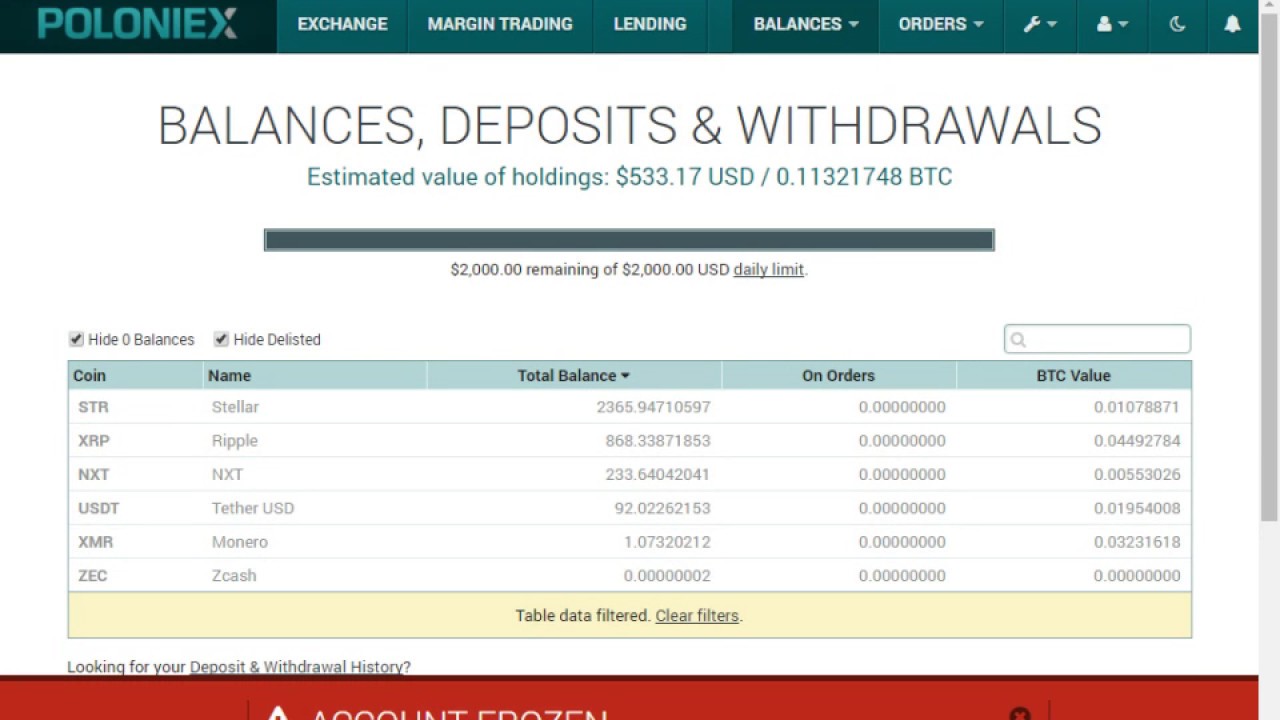Click the Poloniex logo
Viewport: 1280px width, 720px height.
click(138, 23)
